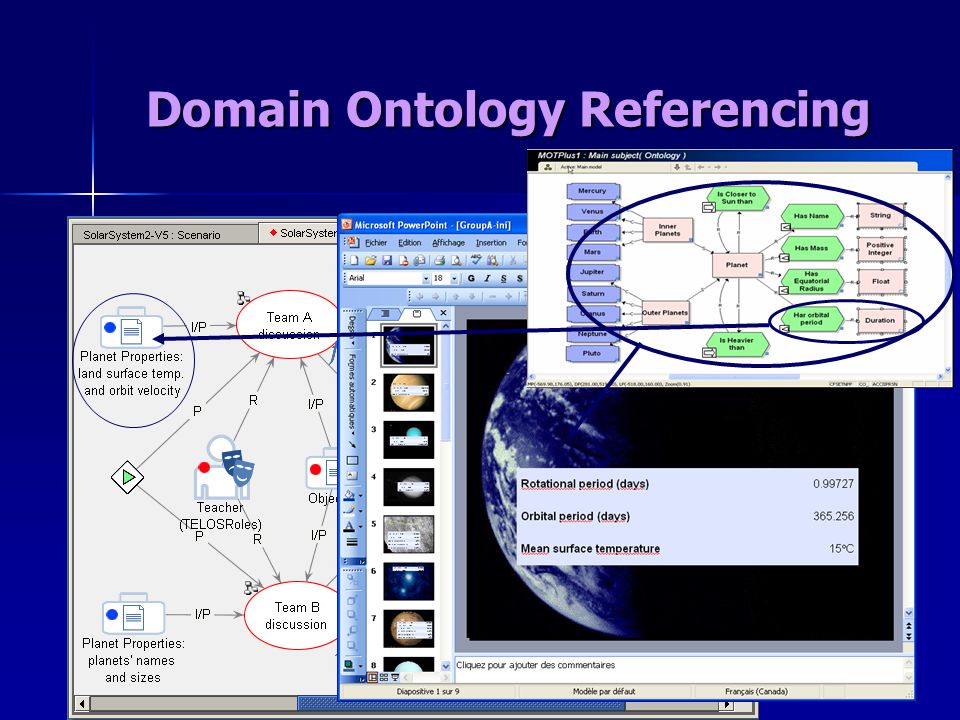Click resource icon for land surface temp. properties

pos(132,328)
